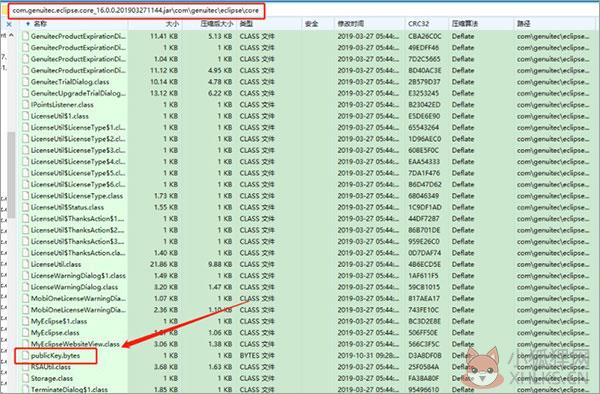600x394 pixels.
Task: Click the 3.20 KB size cell
Action: pos(166,287)
